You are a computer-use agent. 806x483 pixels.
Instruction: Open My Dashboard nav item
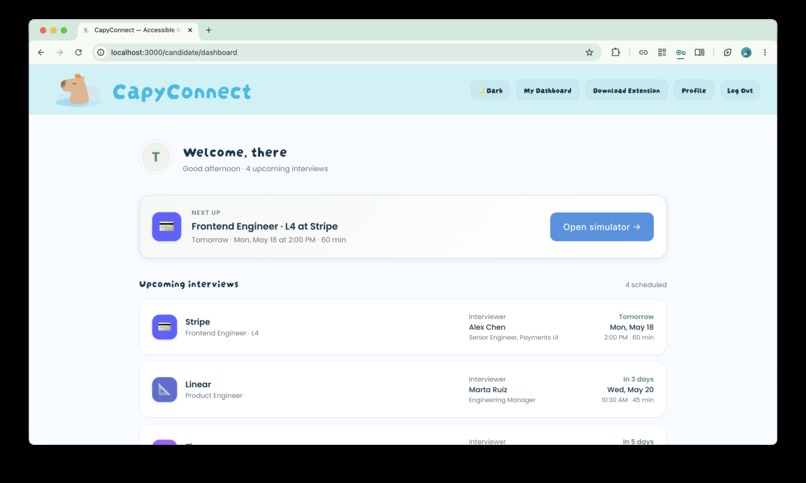click(x=547, y=90)
